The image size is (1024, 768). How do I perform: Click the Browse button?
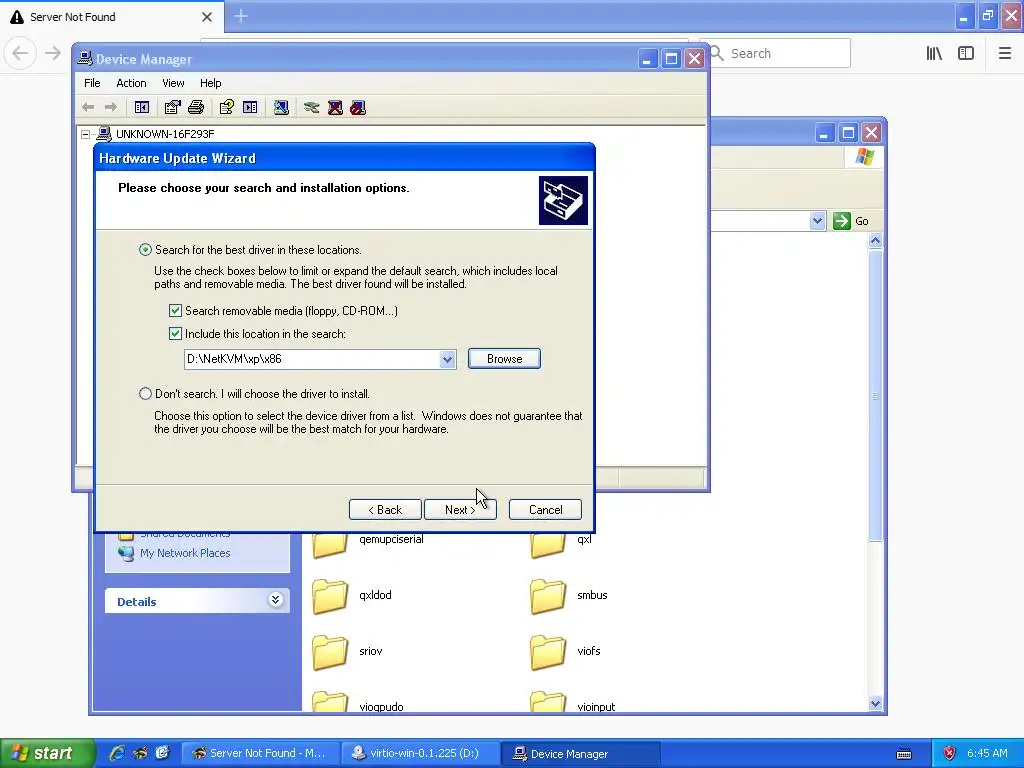(504, 359)
